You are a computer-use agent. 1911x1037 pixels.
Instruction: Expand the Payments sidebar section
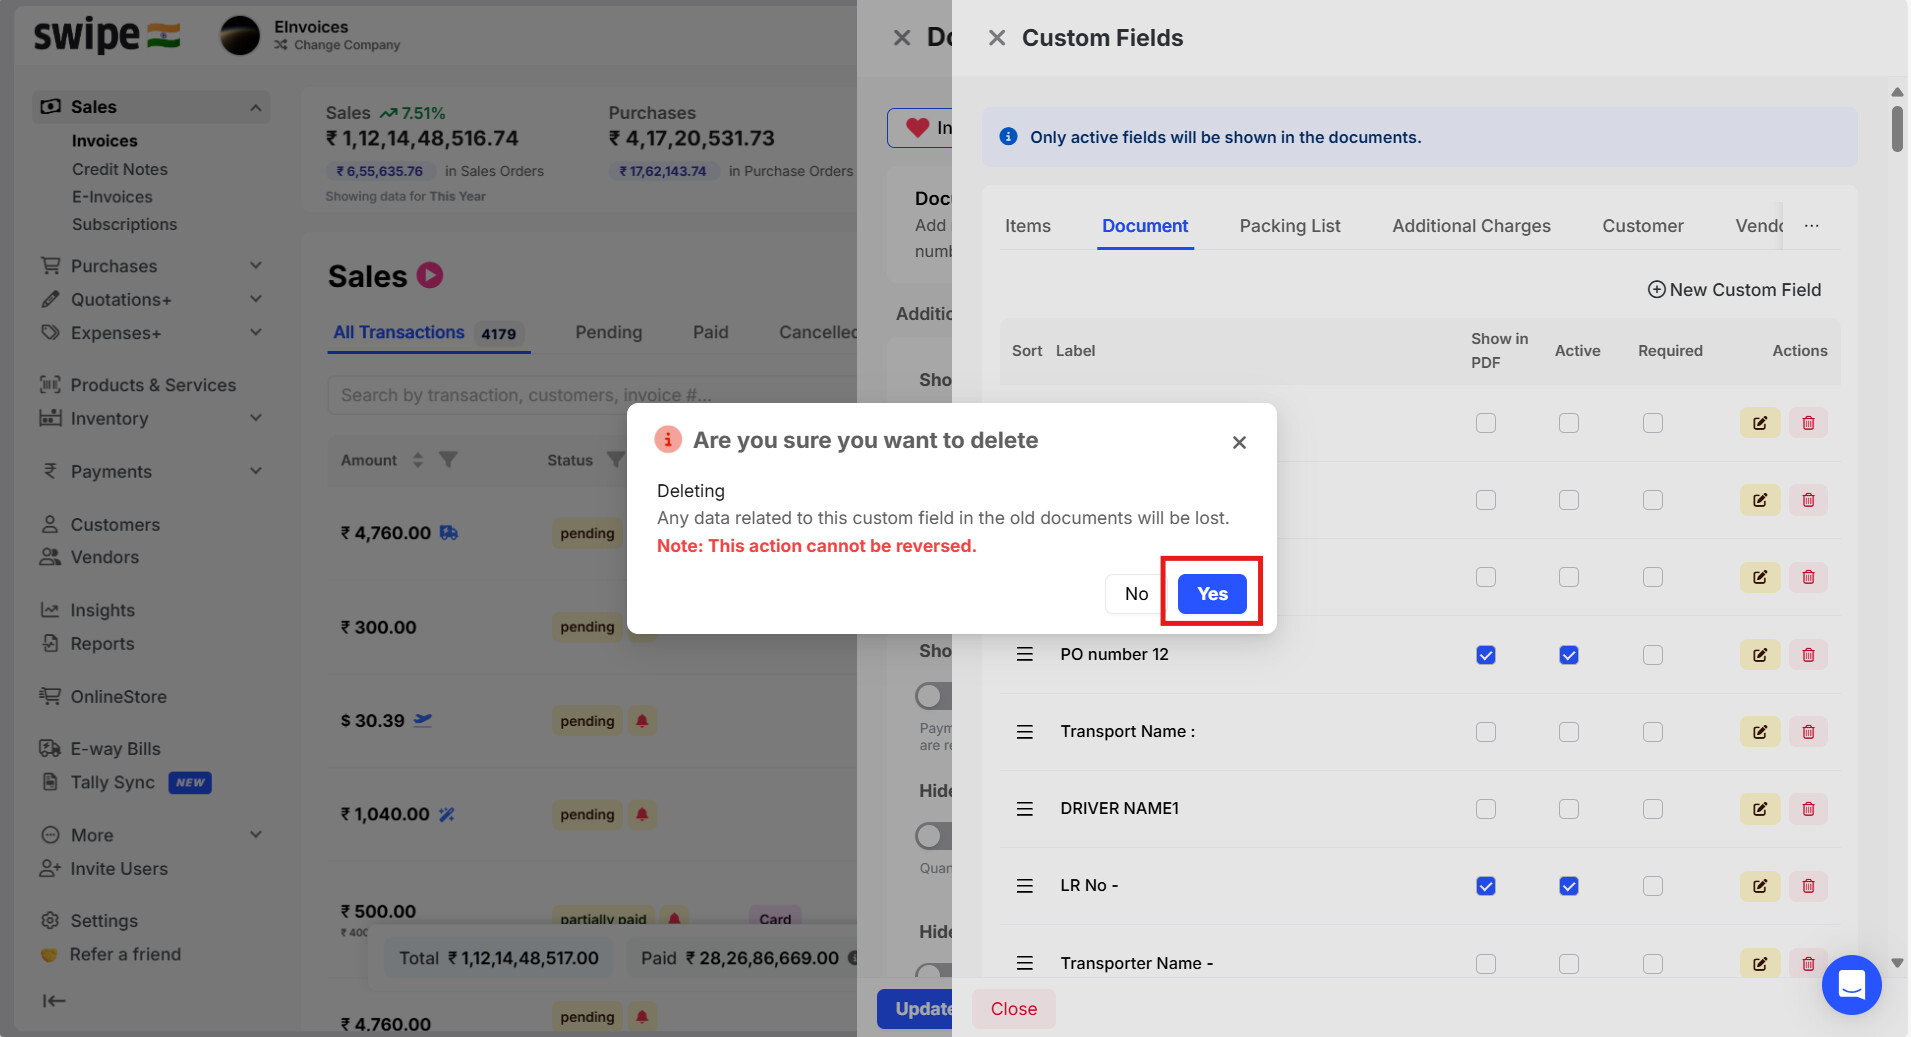point(255,471)
